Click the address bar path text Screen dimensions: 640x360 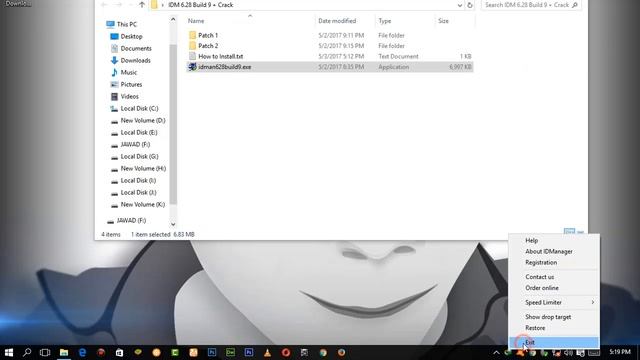click(201, 5)
